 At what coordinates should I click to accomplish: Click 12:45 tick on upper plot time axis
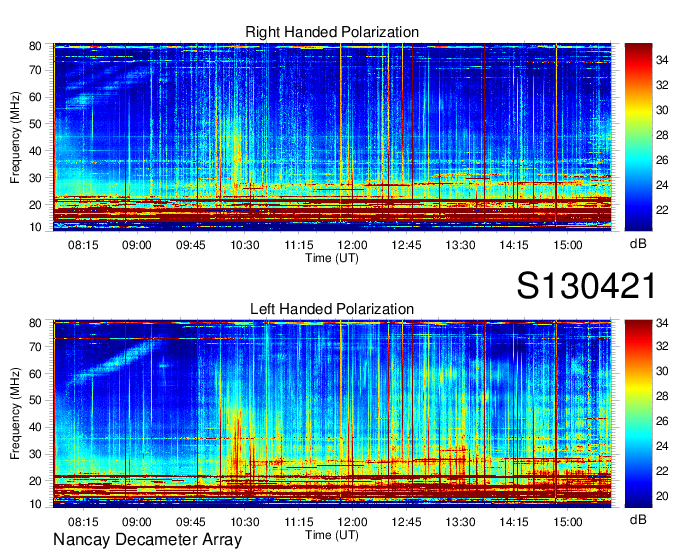[x=406, y=245]
